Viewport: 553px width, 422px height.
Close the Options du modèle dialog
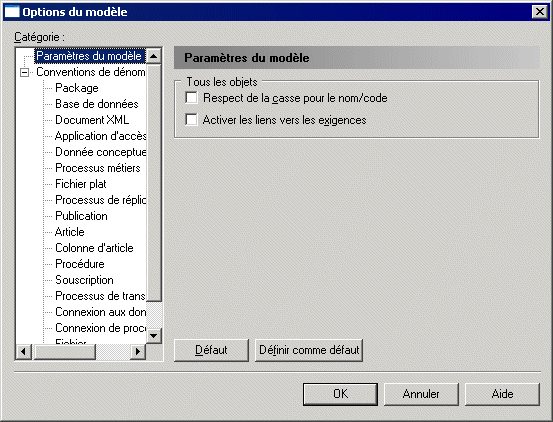[x=540, y=12]
